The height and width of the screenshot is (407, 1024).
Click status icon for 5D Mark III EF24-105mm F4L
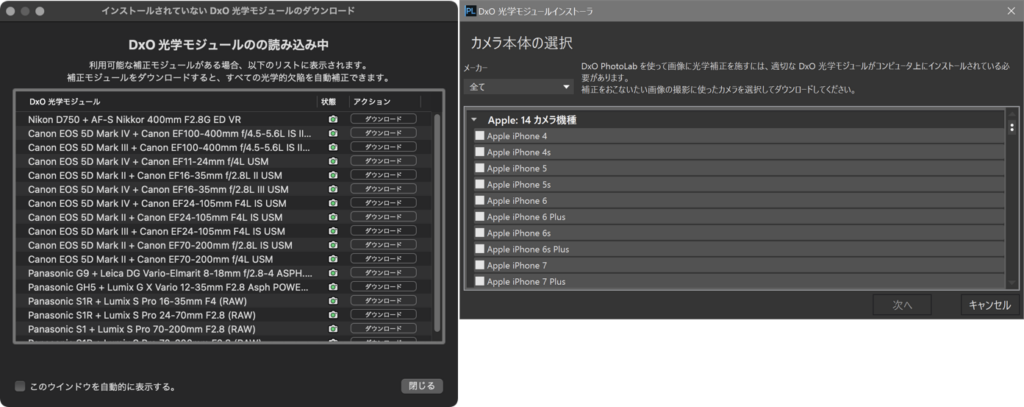pyautogui.click(x=333, y=231)
